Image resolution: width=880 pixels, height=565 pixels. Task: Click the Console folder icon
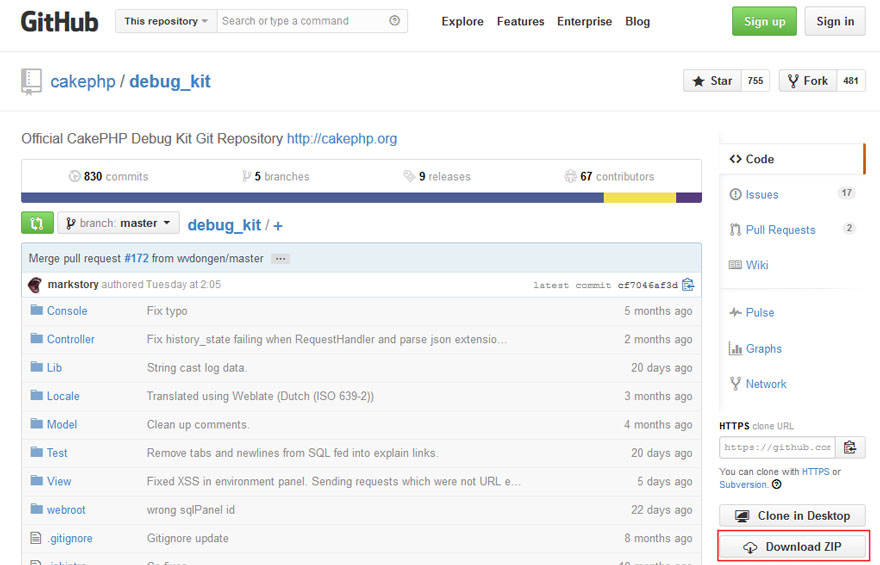point(36,310)
